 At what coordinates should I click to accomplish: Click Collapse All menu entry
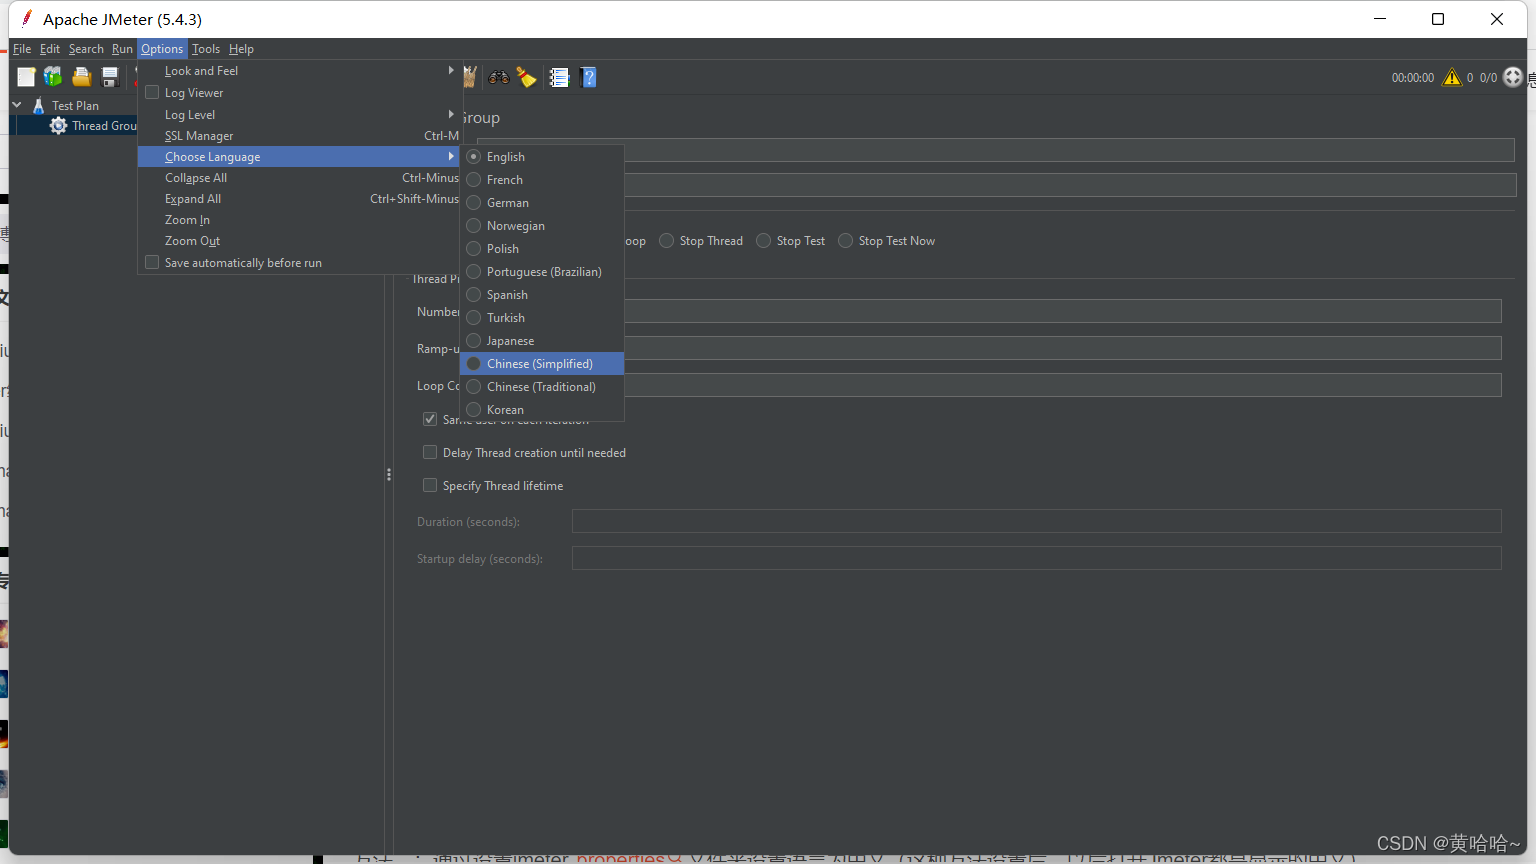click(x=299, y=177)
